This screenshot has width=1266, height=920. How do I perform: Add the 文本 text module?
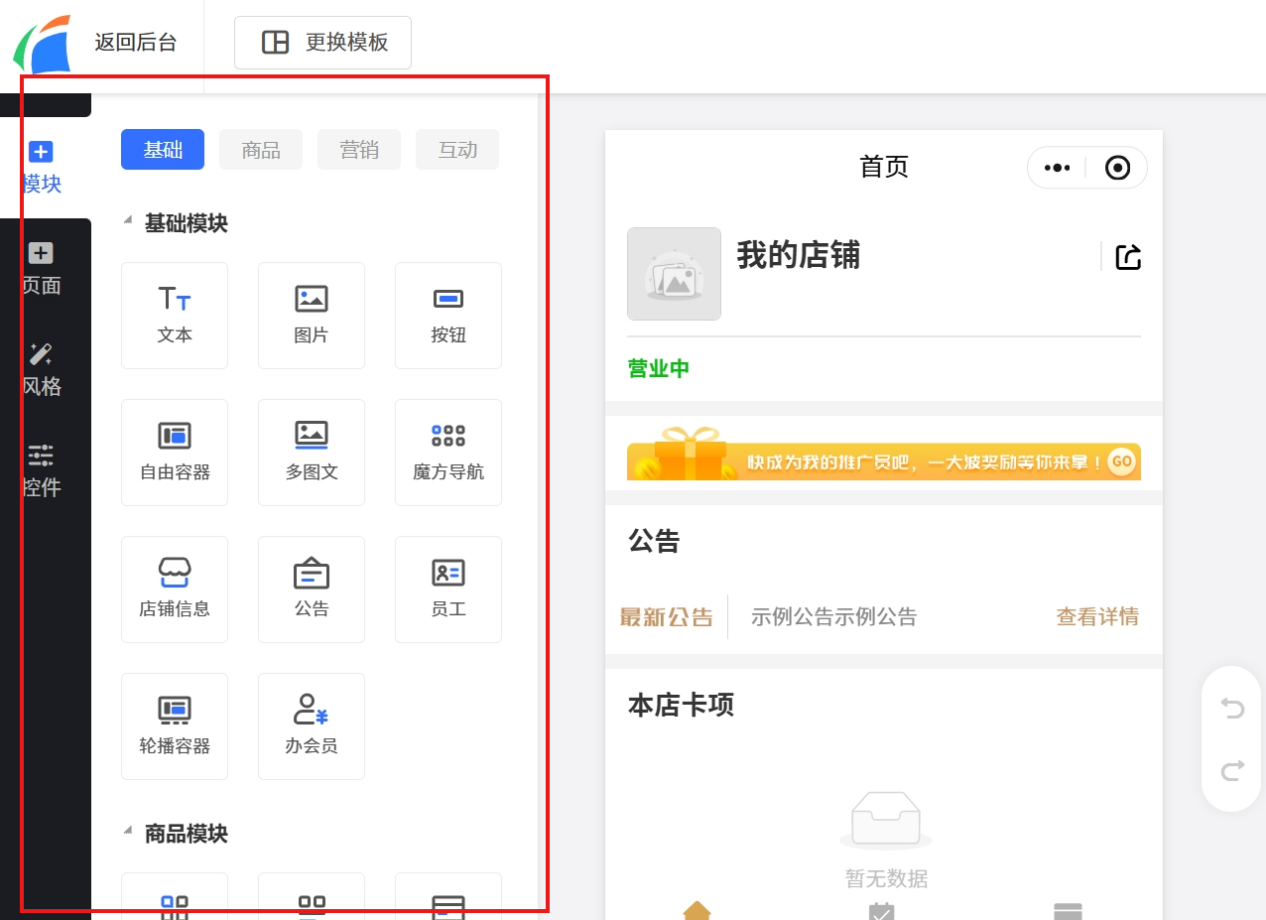pos(174,315)
